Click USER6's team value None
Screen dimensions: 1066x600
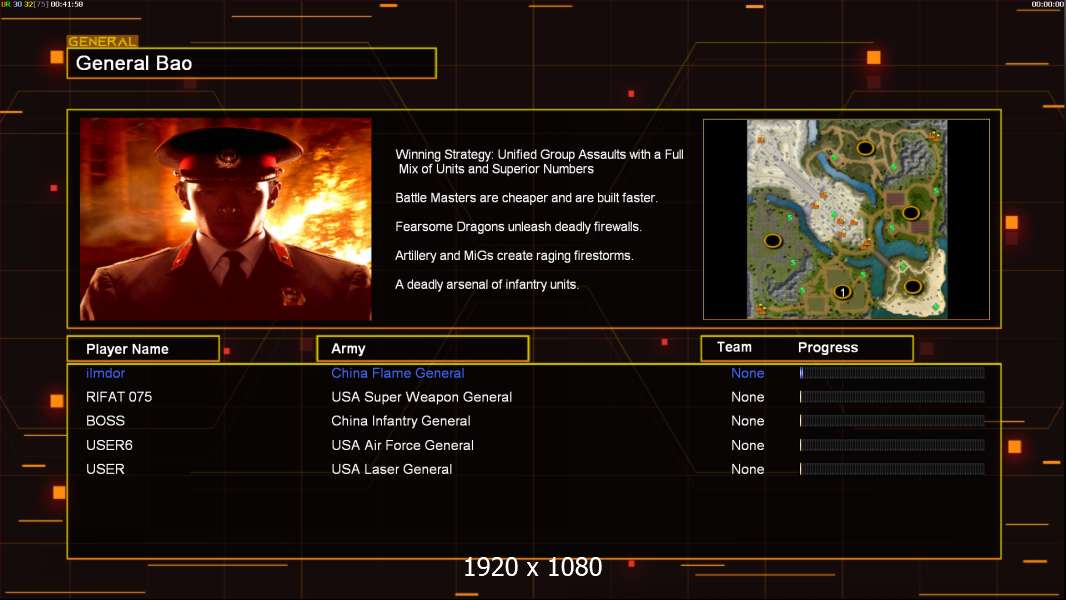748,445
